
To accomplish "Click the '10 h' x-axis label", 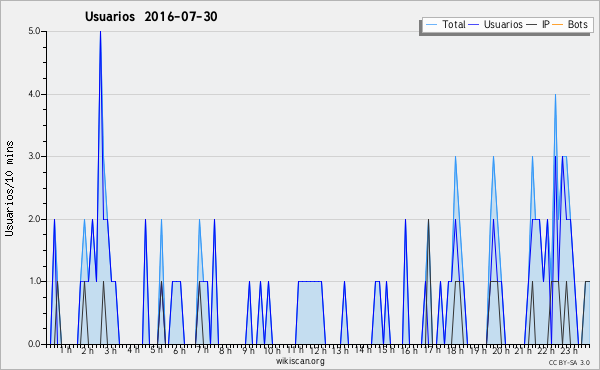I will [272, 350].
